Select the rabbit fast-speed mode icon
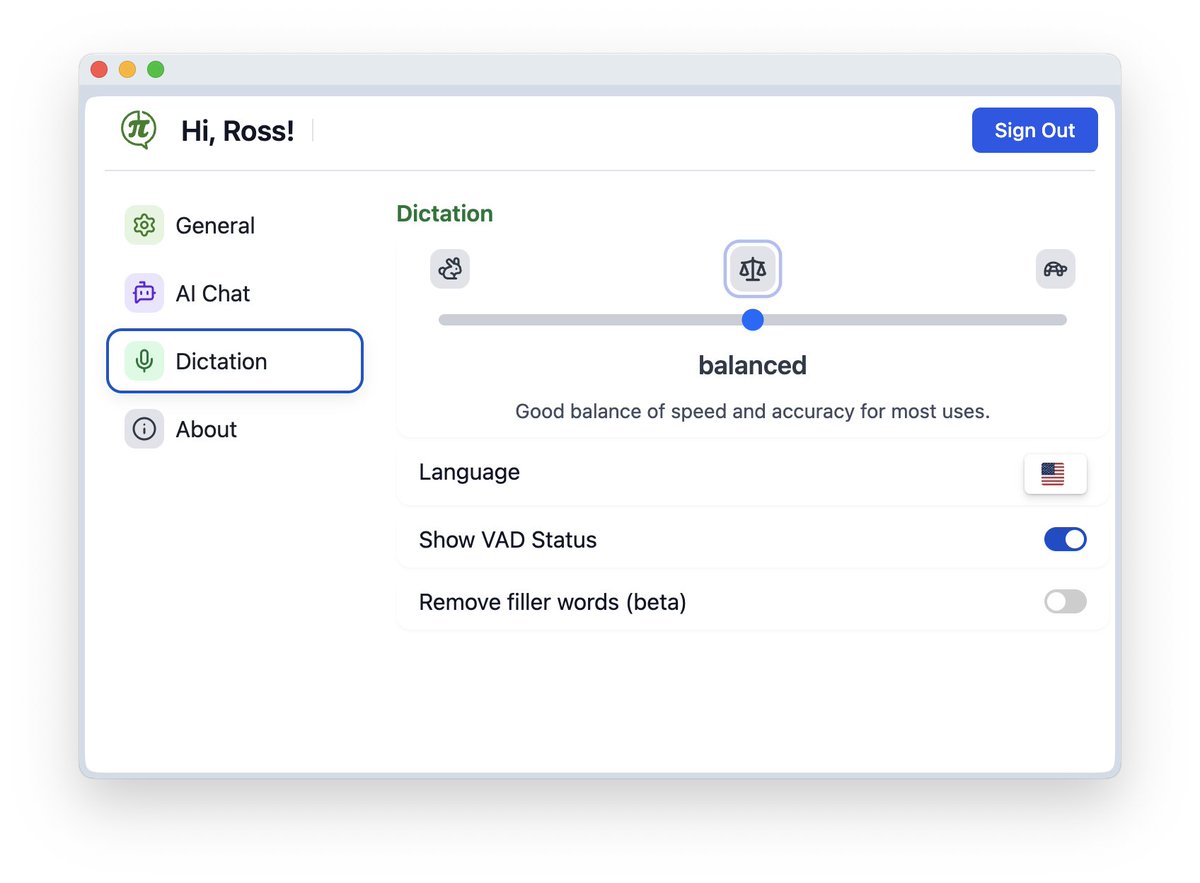 (x=450, y=269)
